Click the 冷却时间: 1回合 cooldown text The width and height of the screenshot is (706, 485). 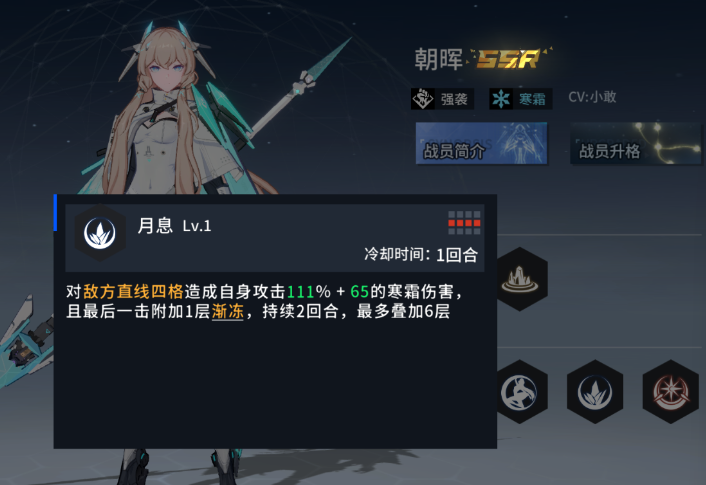click(421, 255)
